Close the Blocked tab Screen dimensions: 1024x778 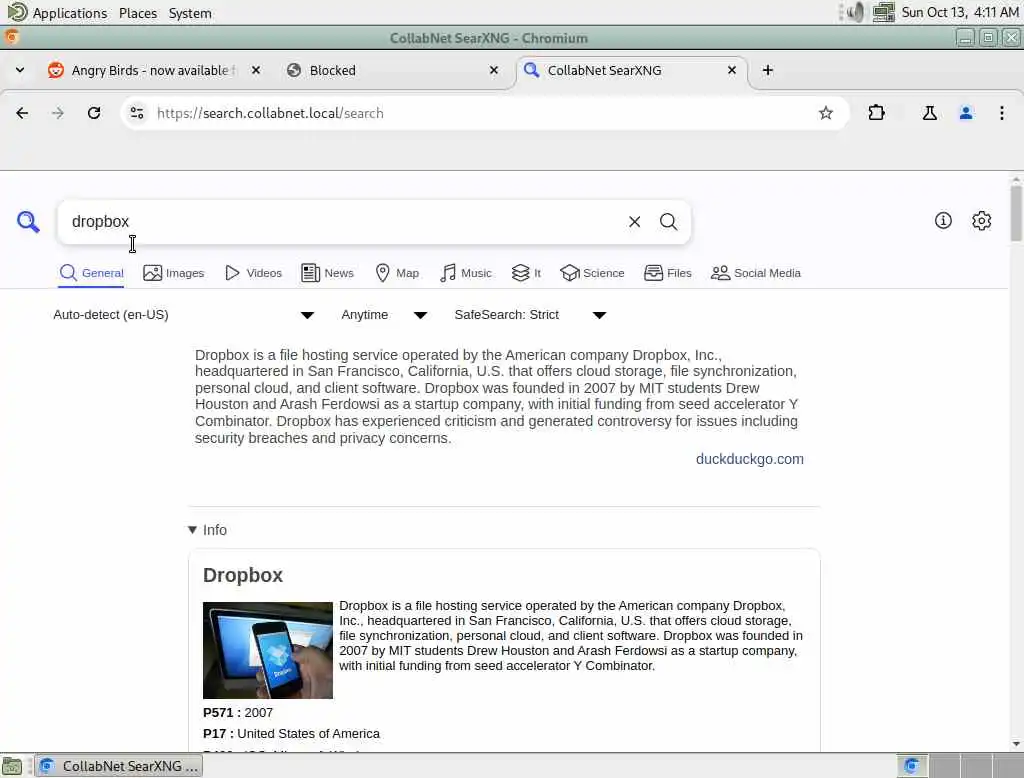click(494, 70)
